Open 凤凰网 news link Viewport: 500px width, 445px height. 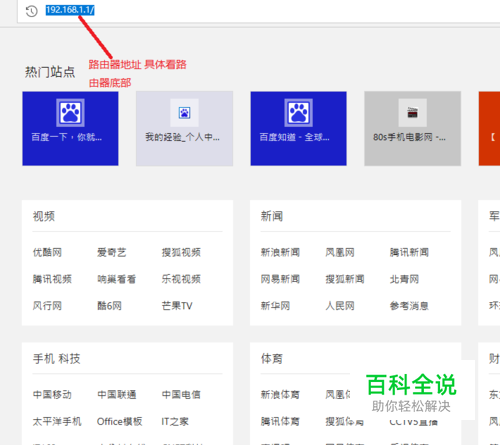click(340, 252)
